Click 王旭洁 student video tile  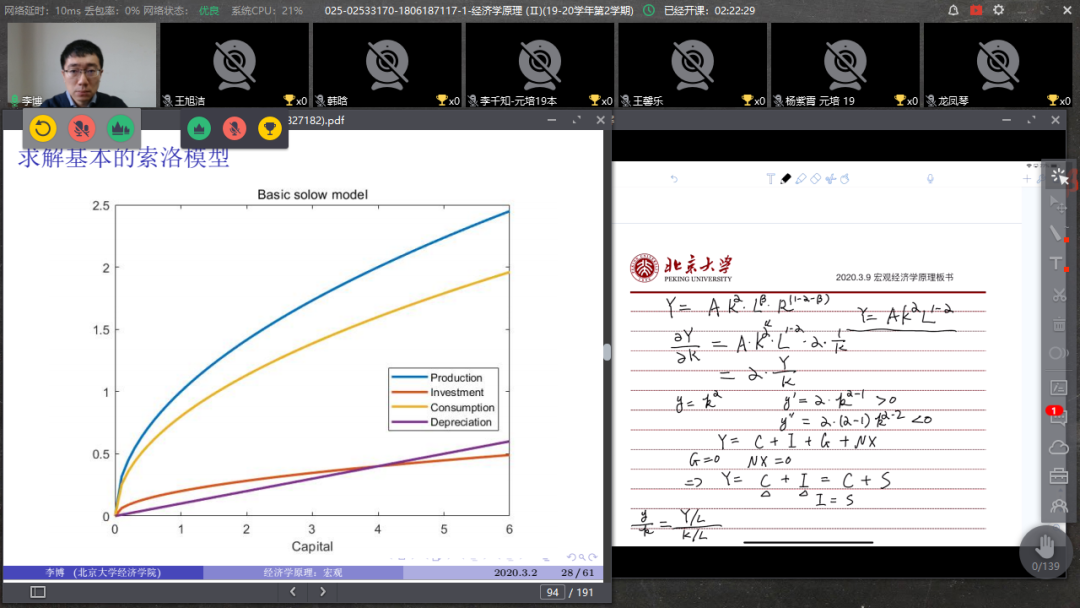[x=233, y=64]
